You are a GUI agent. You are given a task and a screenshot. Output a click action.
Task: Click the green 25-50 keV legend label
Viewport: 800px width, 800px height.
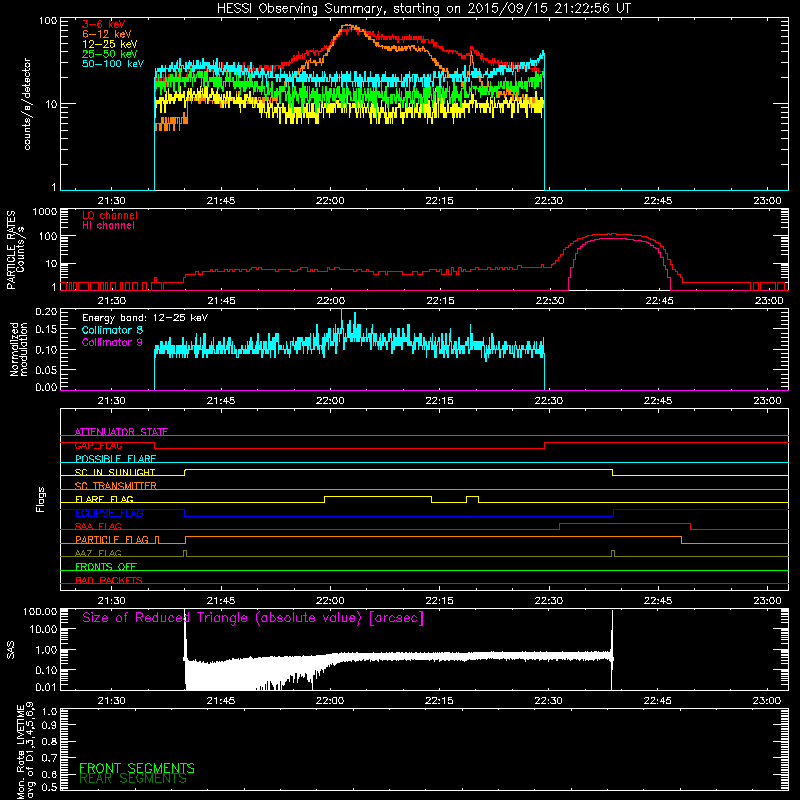pyautogui.click(x=110, y=54)
